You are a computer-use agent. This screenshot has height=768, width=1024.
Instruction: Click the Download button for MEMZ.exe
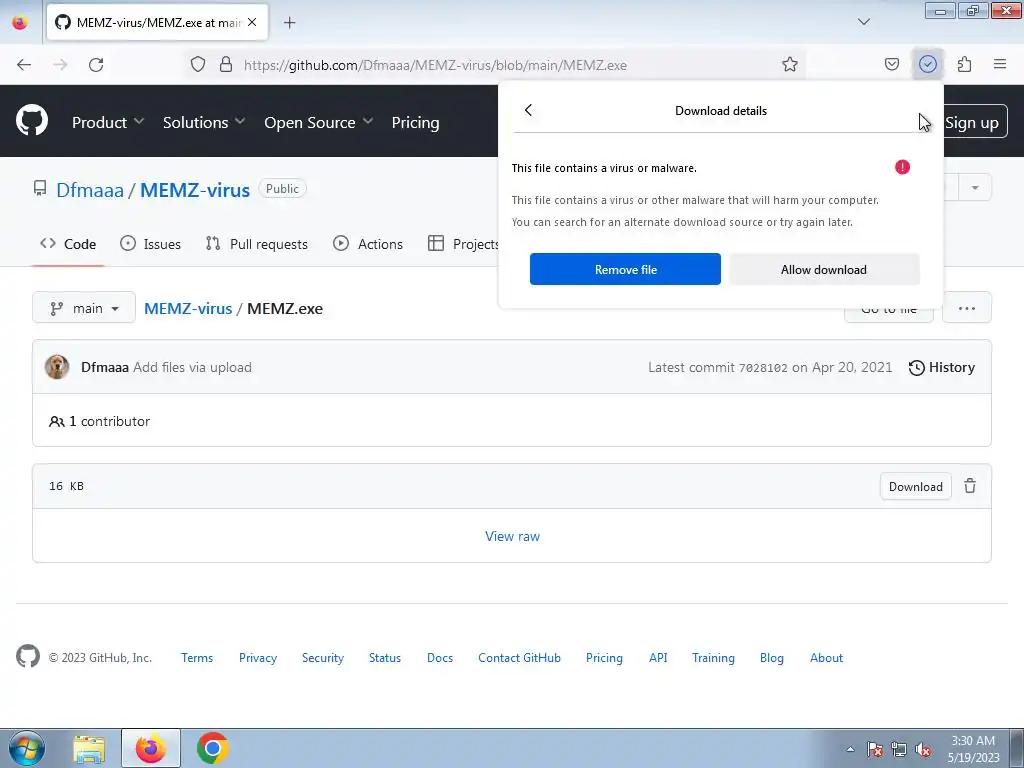(916, 487)
